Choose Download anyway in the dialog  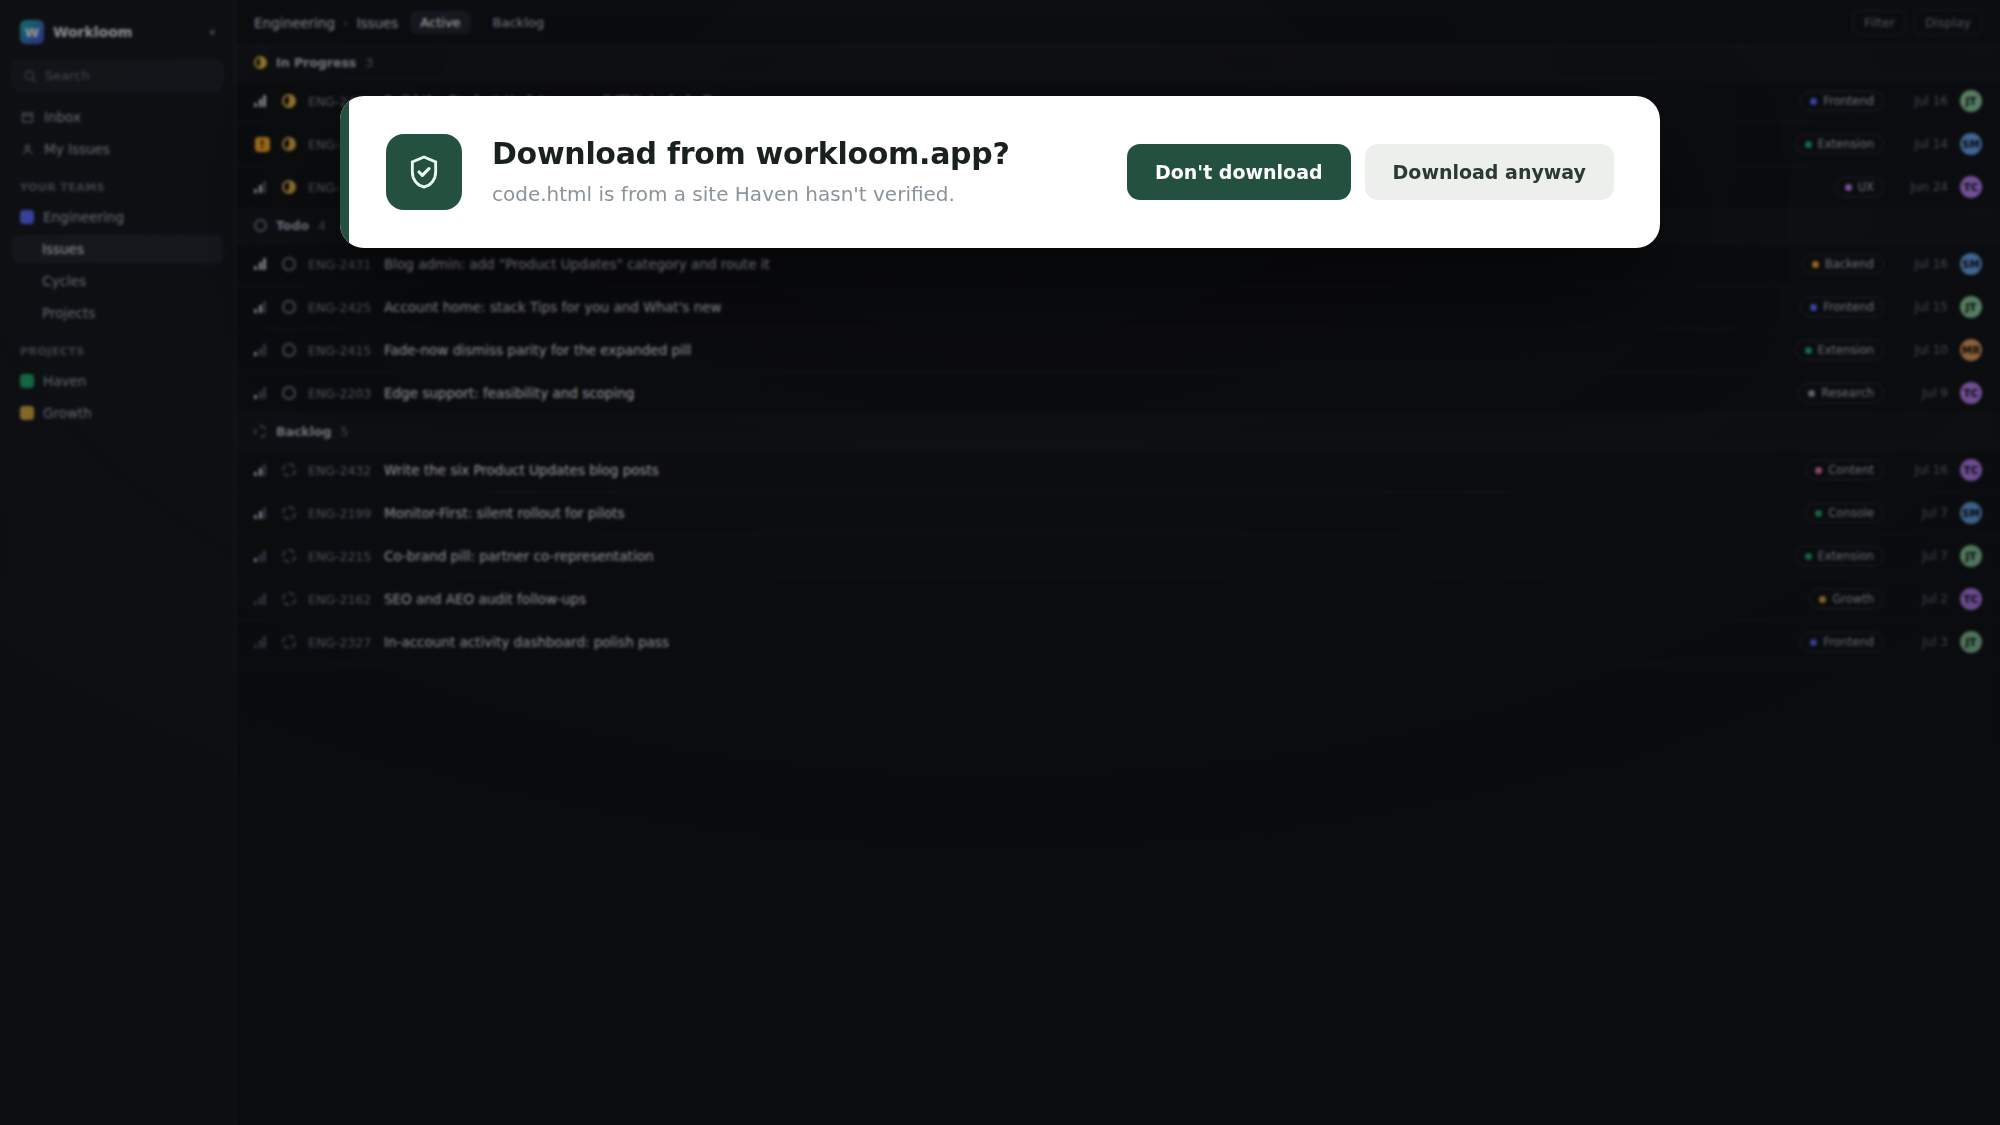[1489, 172]
